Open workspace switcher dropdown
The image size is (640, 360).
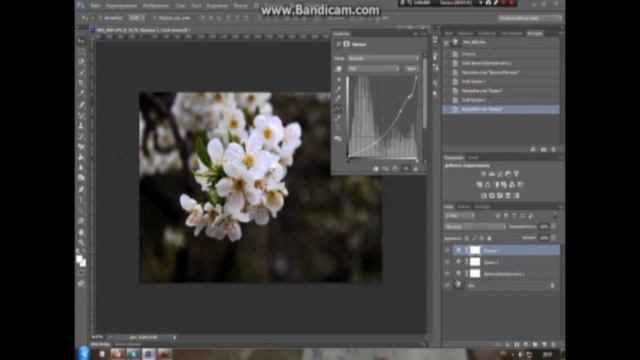(529, 18)
